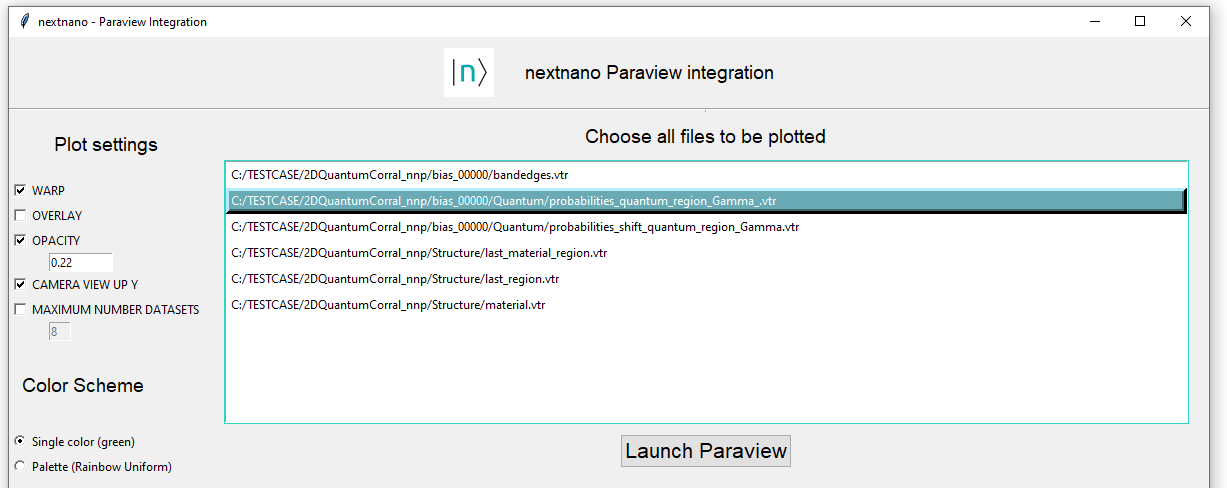The height and width of the screenshot is (488, 1227).
Task: Enable the OVERLAY checkbox
Action: [20, 215]
